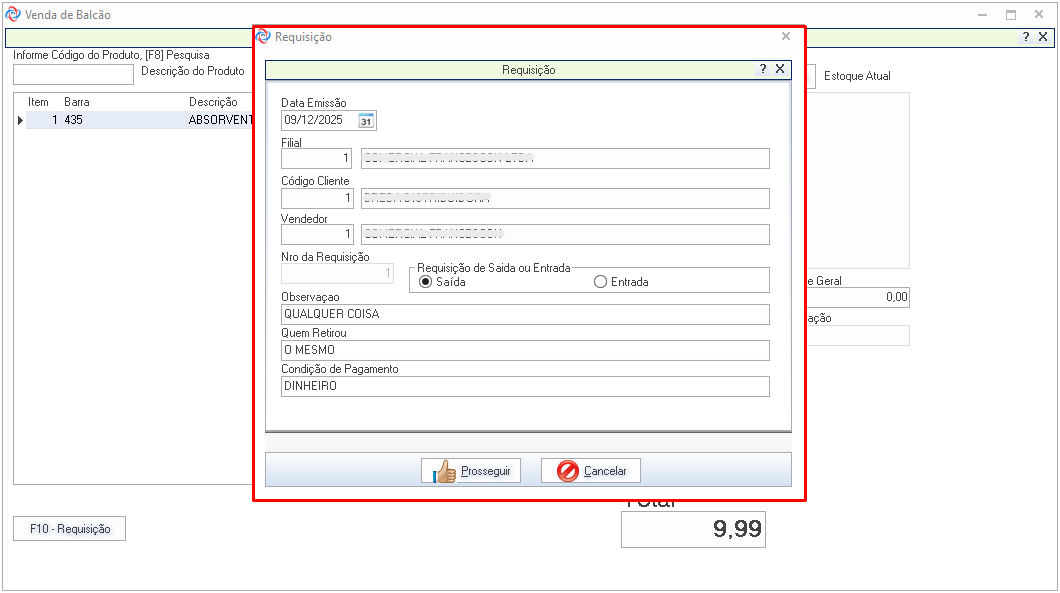Focus the Filial code field
1060x593 pixels.
(x=317, y=159)
